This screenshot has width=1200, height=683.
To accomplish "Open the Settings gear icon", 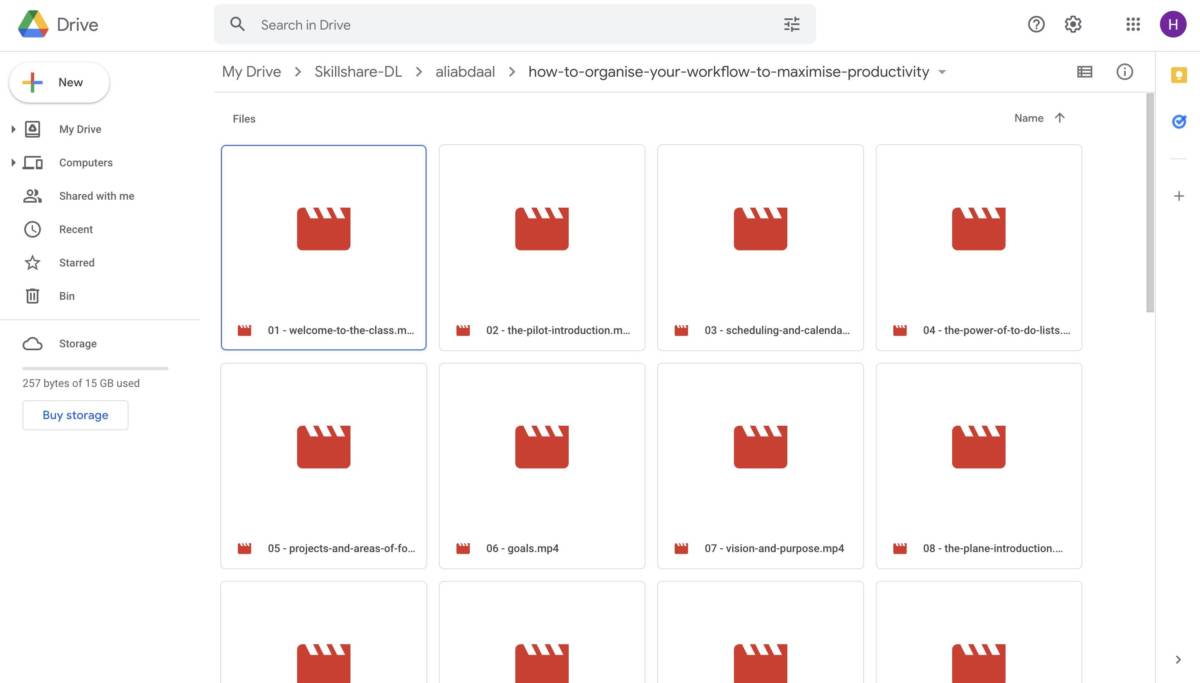I will [1073, 24].
